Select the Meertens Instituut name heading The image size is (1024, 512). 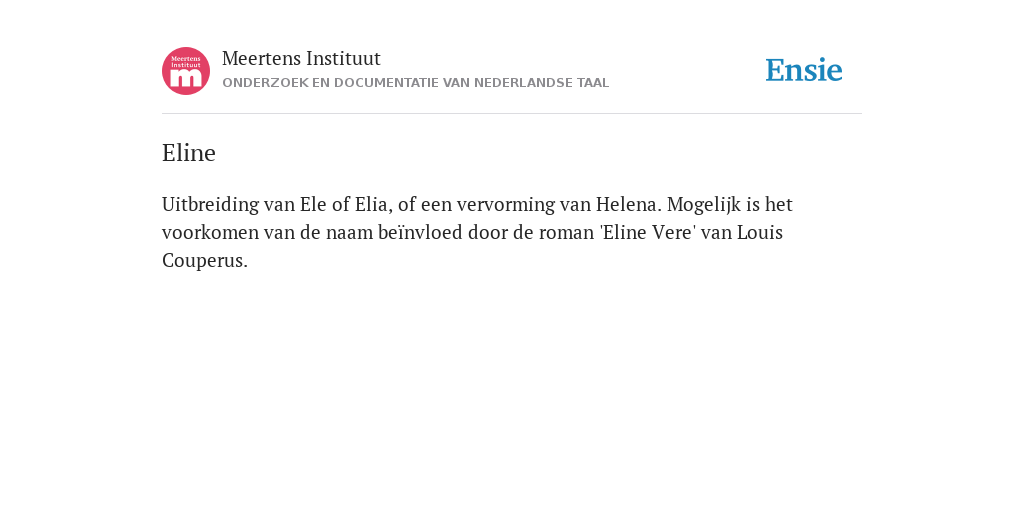(x=301, y=58)
